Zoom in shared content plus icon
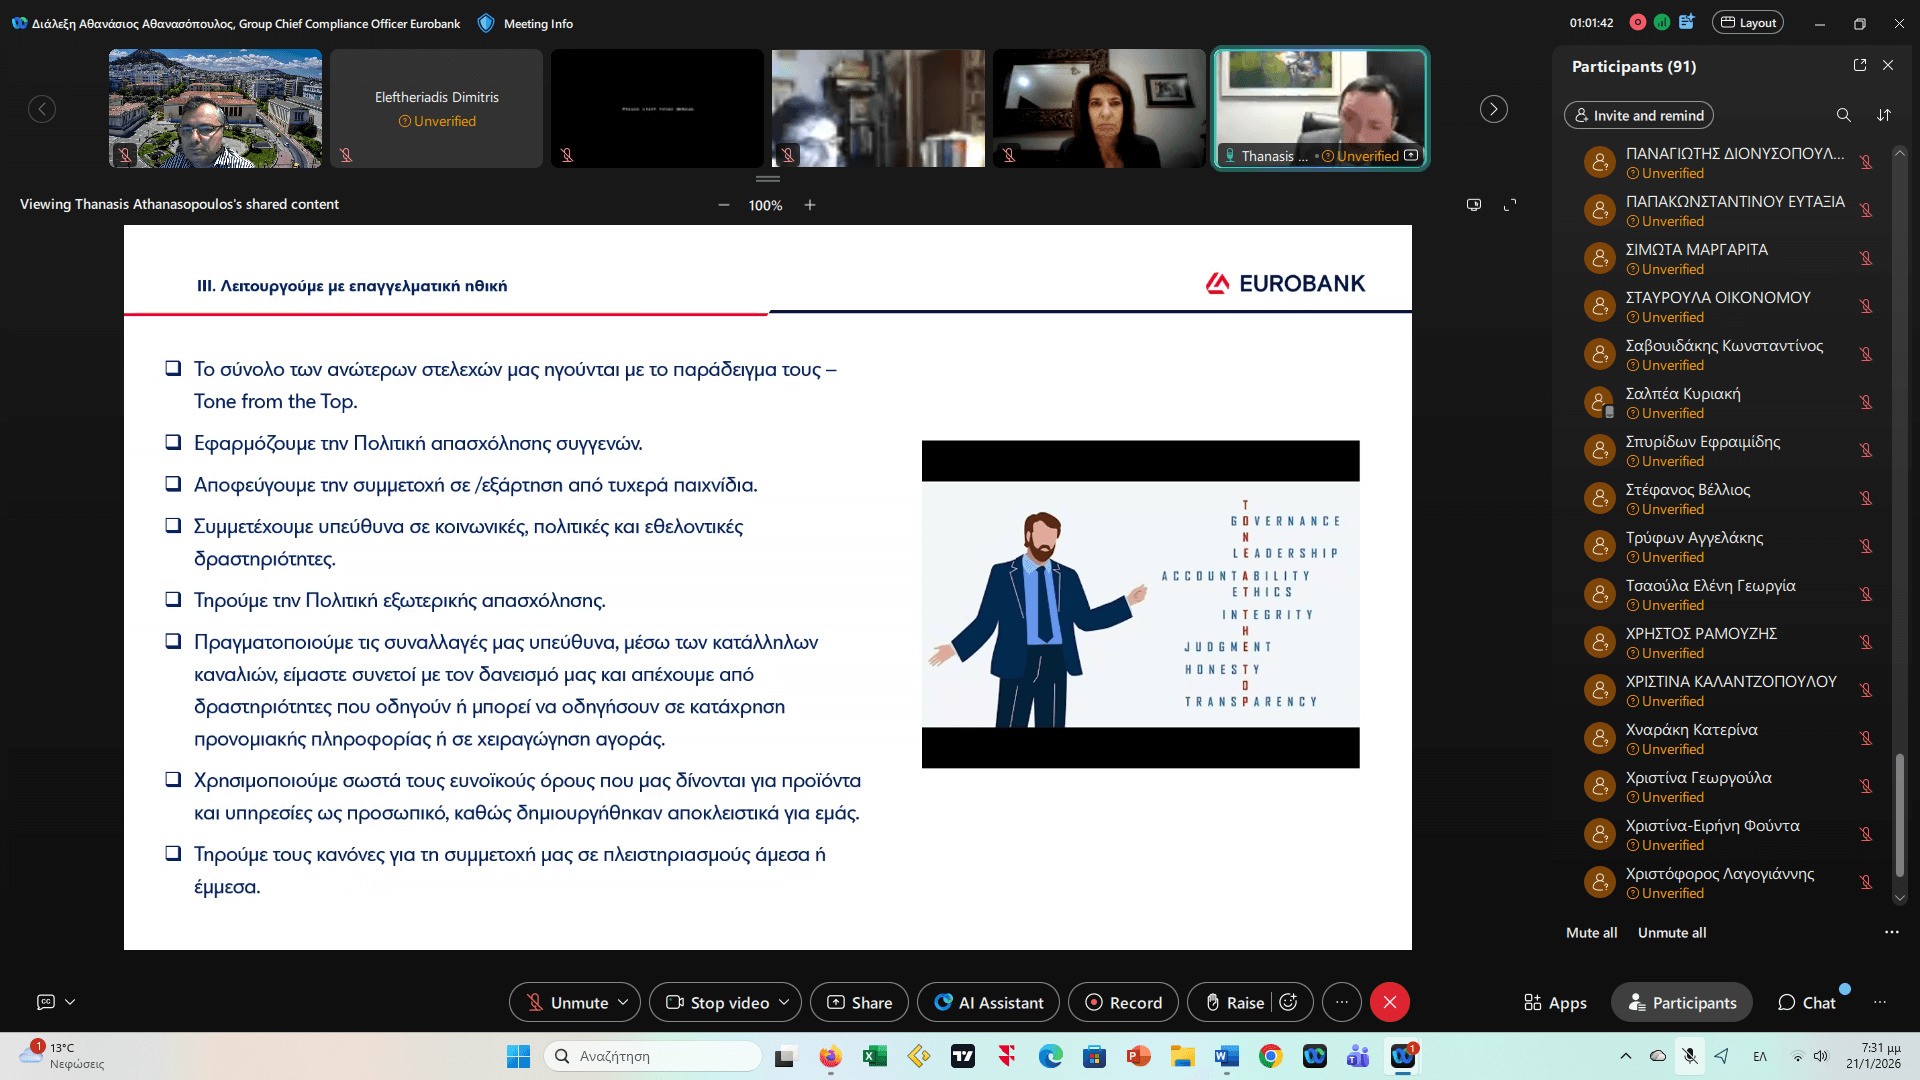 point(810,205)
